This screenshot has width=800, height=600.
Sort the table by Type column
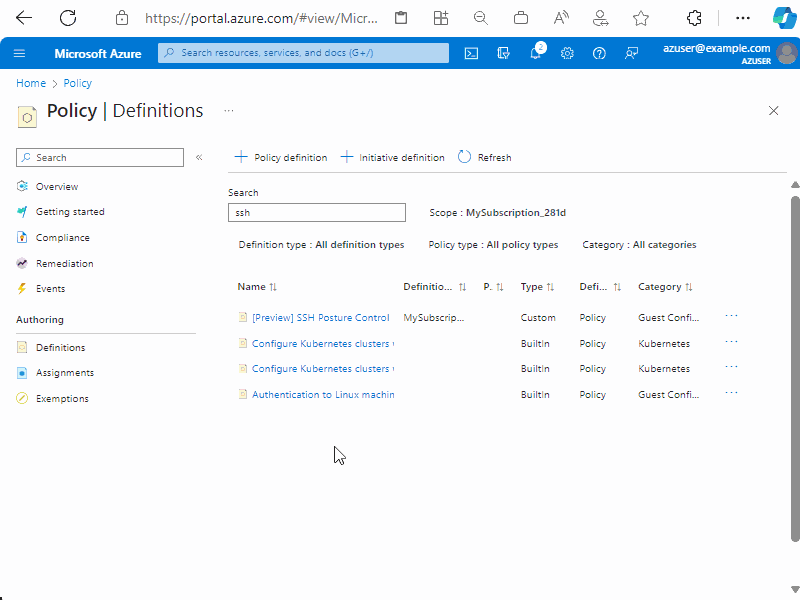click(537, 287)
